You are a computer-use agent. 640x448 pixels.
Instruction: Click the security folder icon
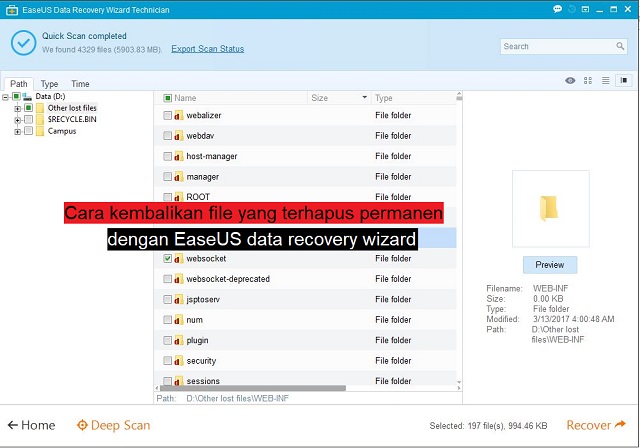pyautogui.click(x=178, y=361)
